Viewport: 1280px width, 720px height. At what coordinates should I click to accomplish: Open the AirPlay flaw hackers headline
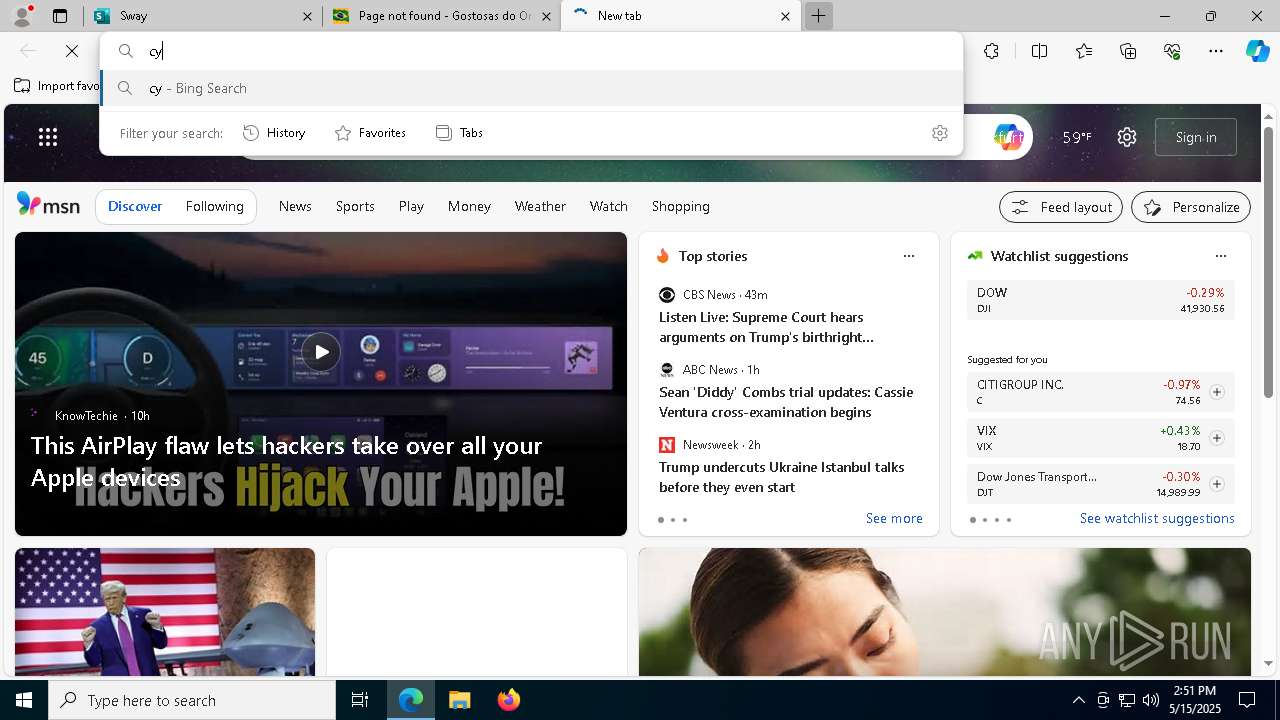tap(286, 461)
